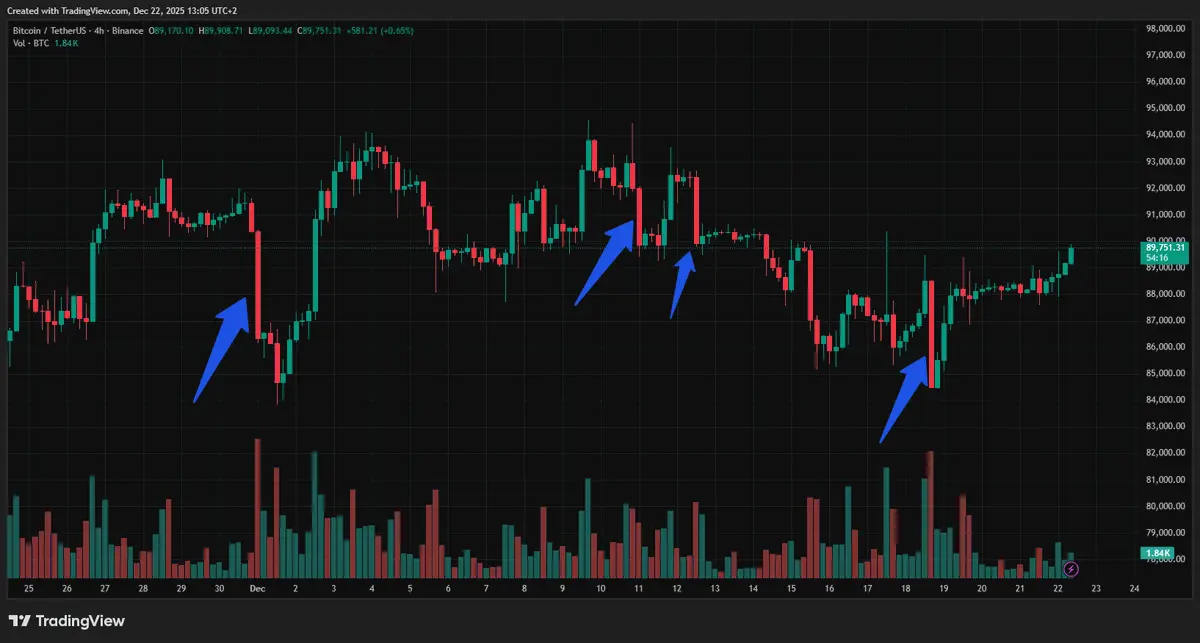Viewport: 1200px width, 643px height.
Task: Click the purple lightning event icon
Action: click(1071, 569)
